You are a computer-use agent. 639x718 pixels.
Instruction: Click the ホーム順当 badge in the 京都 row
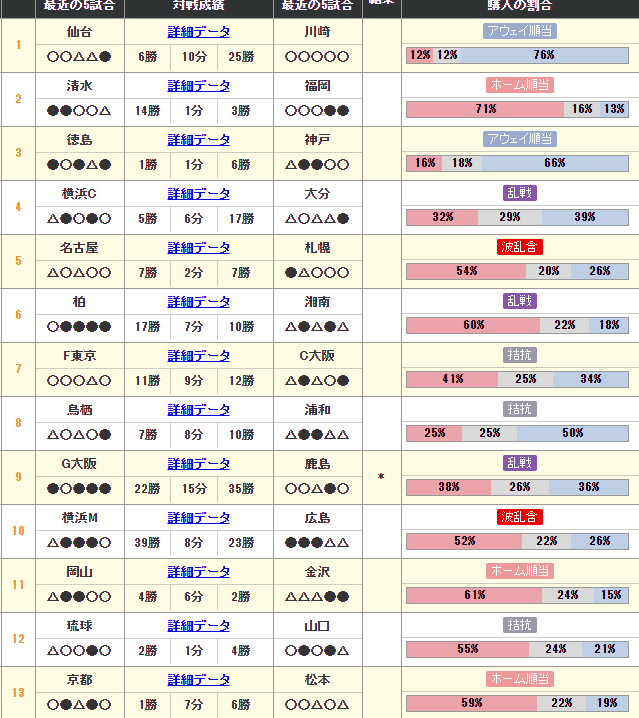pyautogui.click(x=520, y=680)
